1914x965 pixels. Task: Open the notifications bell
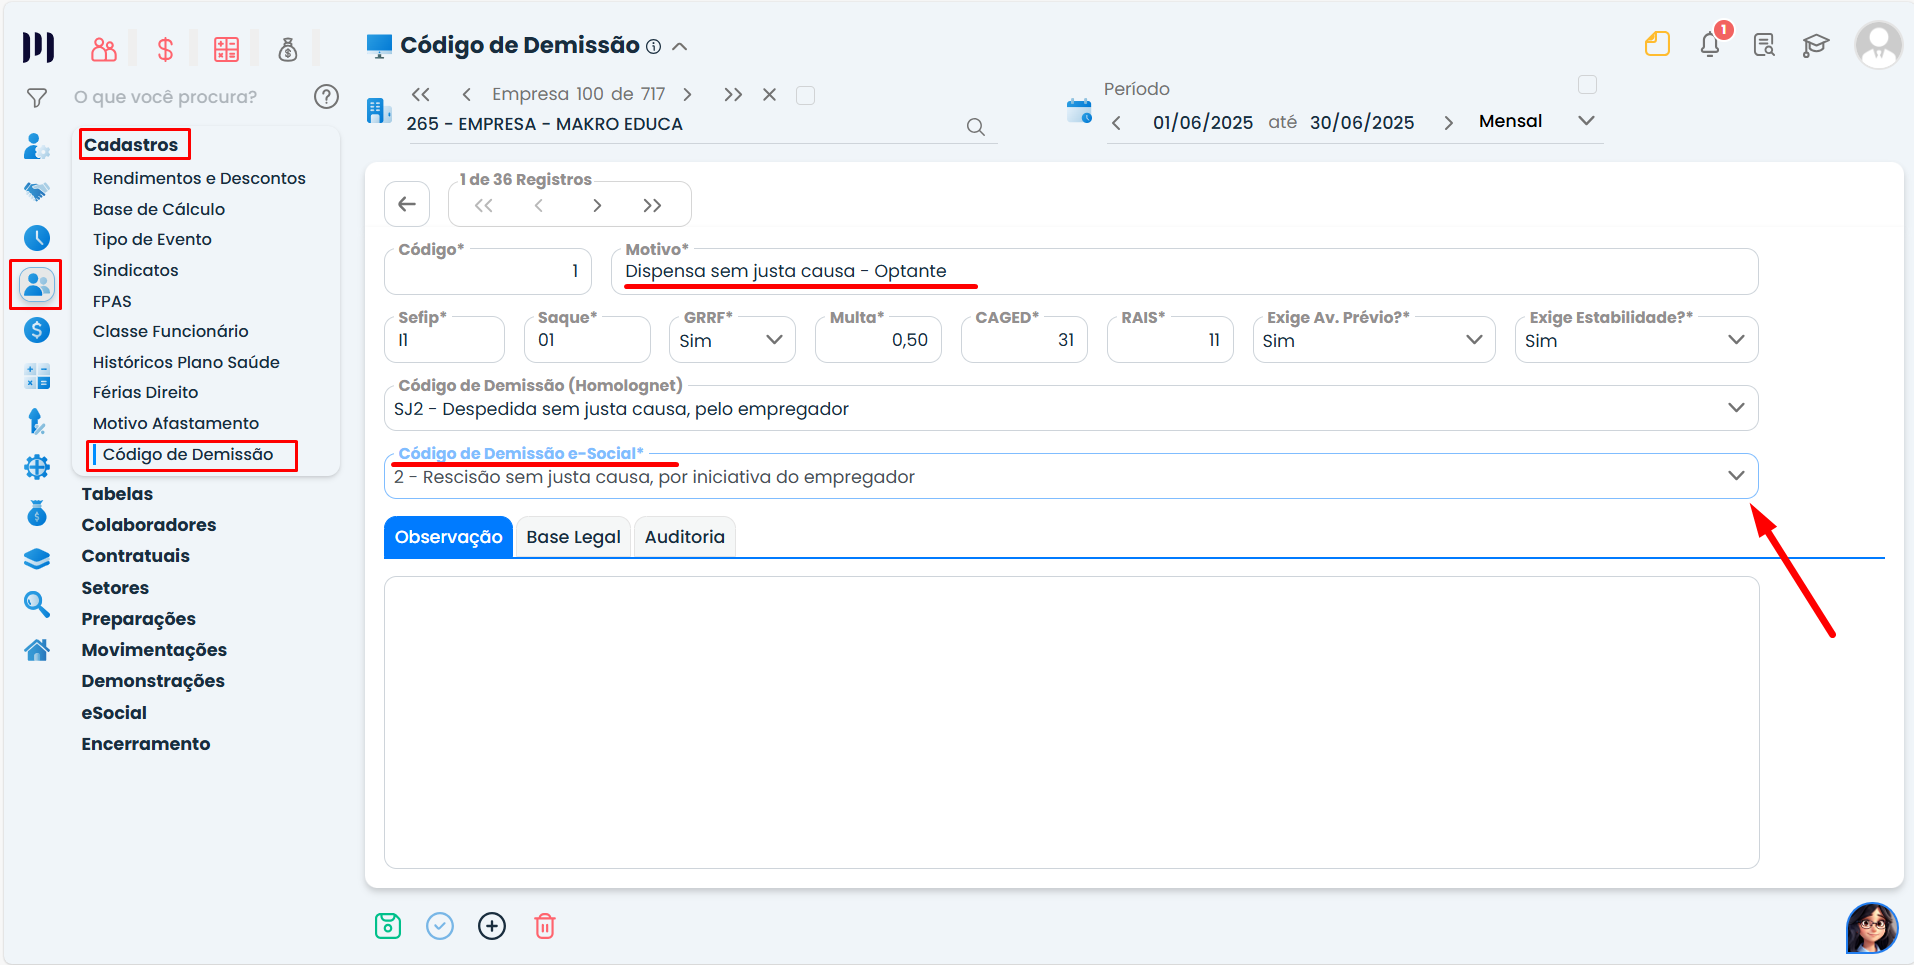[1710, 45]
